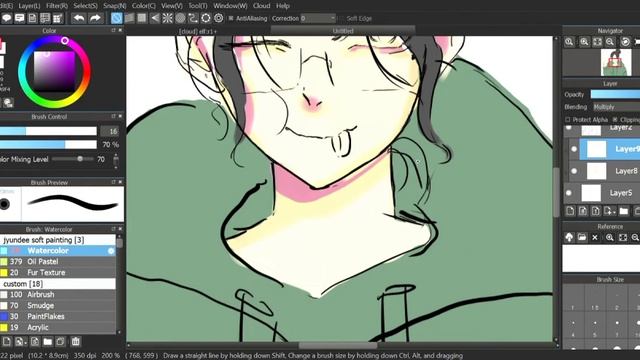The image size is (640, 360).
Task: Open brush folder icon in brush panel
Action: pos(48,341)
